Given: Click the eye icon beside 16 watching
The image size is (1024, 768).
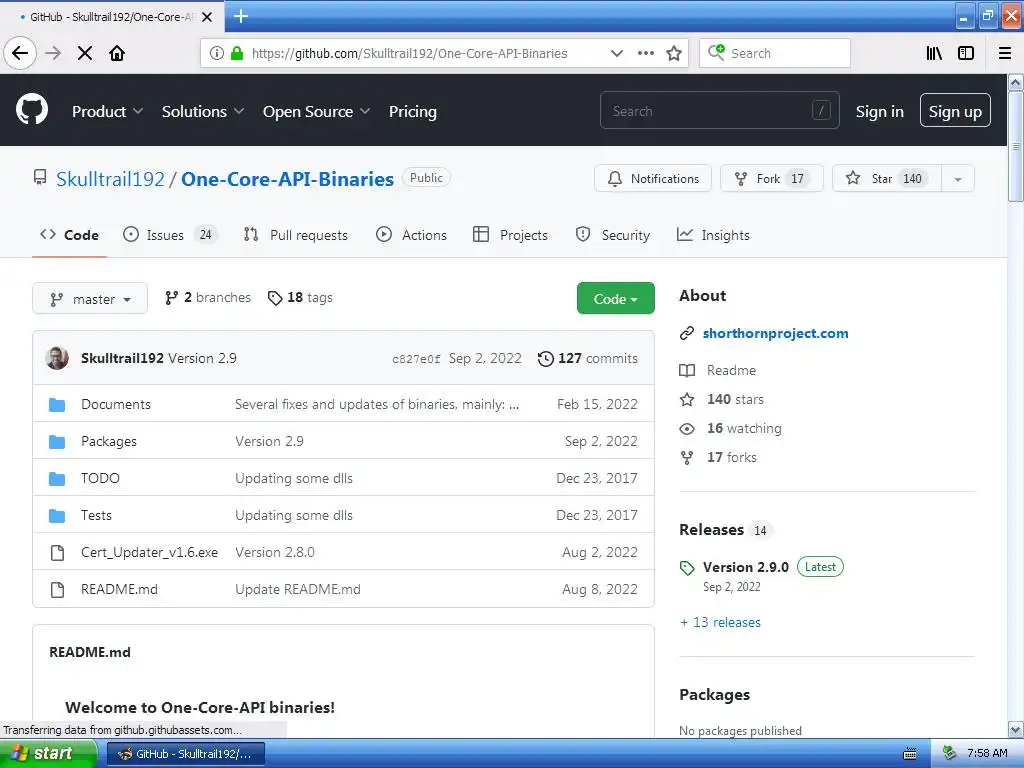Looking at the screenshot, I should click(x=687, y=428).
